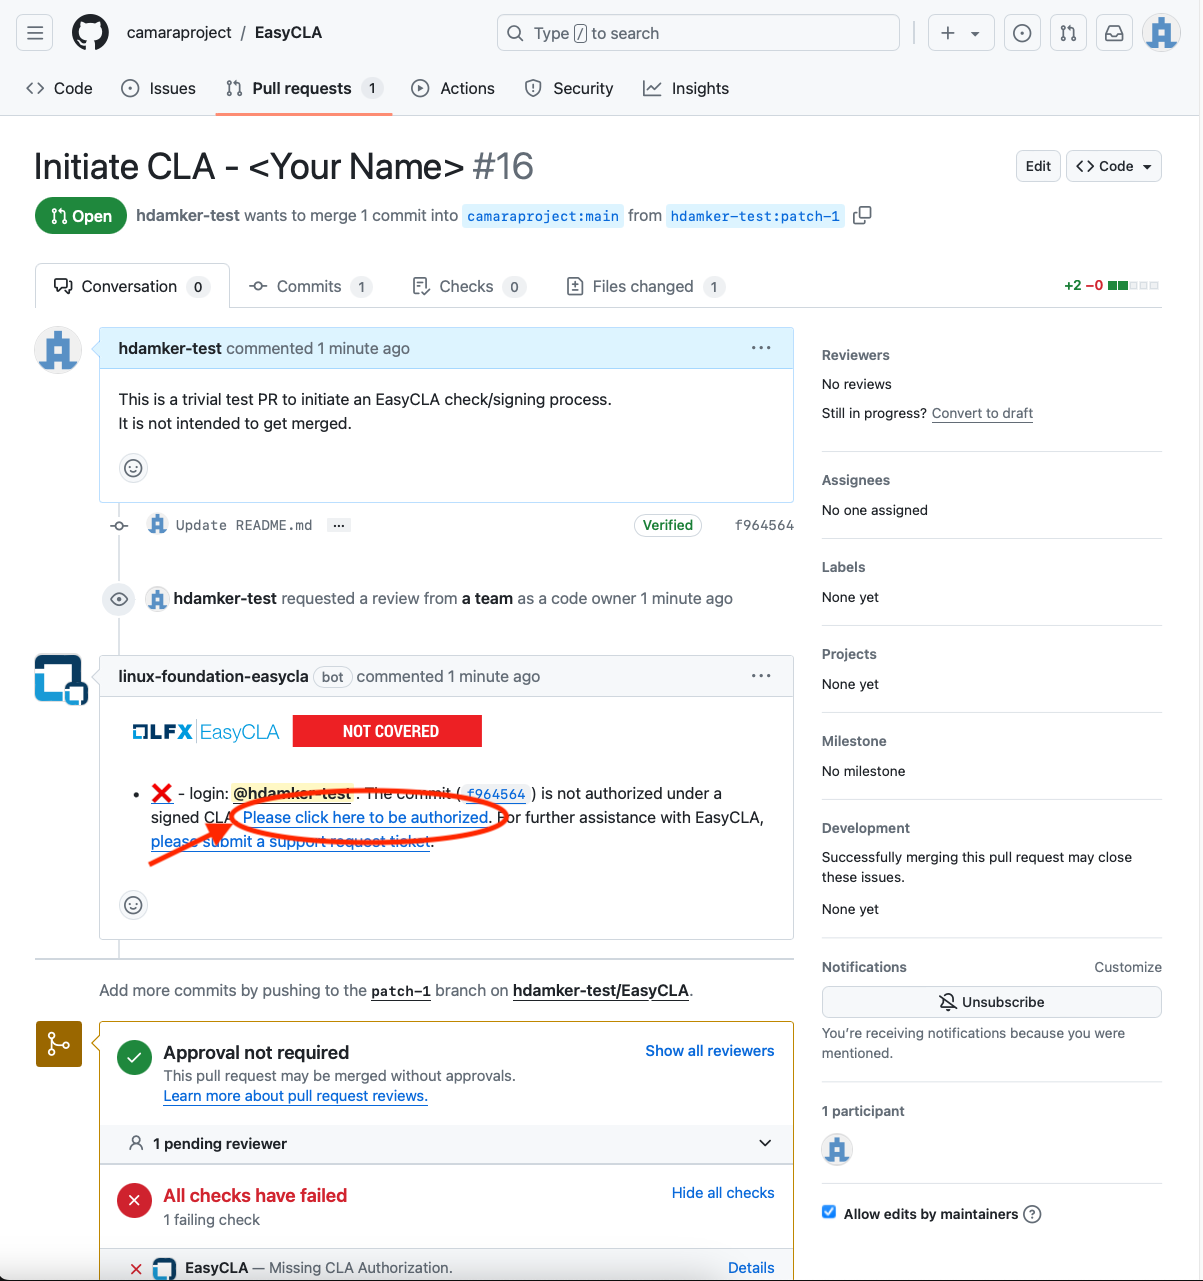Screen dimensions: 1203x1281
Task: Open the Actions repository tab
Action: [453, 88]
